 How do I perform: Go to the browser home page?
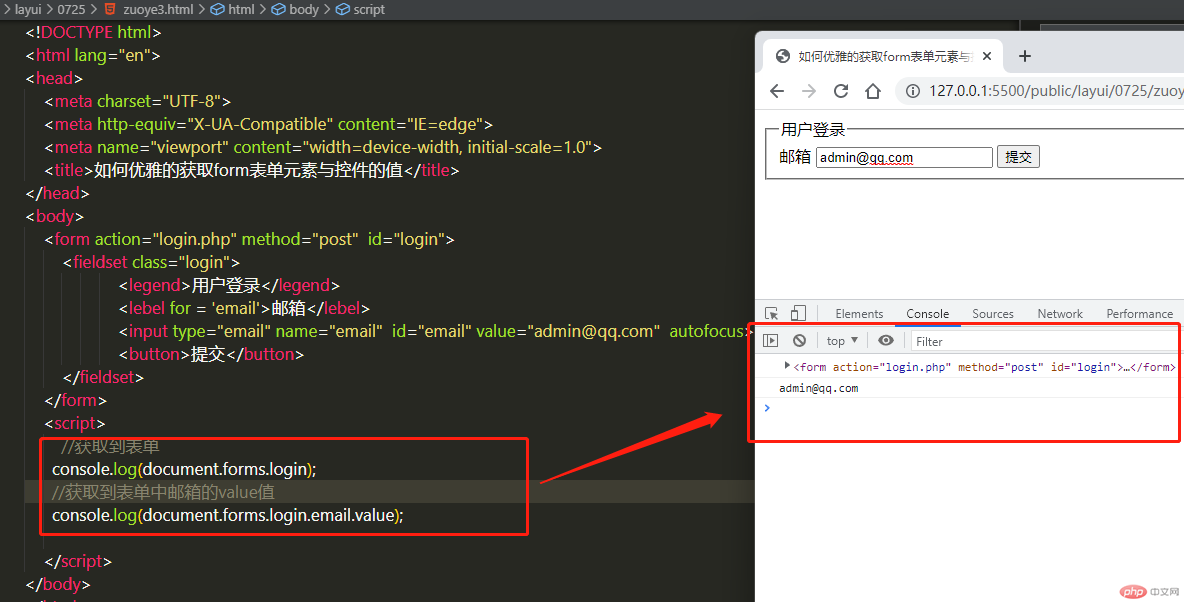click(x=873, y=91)
